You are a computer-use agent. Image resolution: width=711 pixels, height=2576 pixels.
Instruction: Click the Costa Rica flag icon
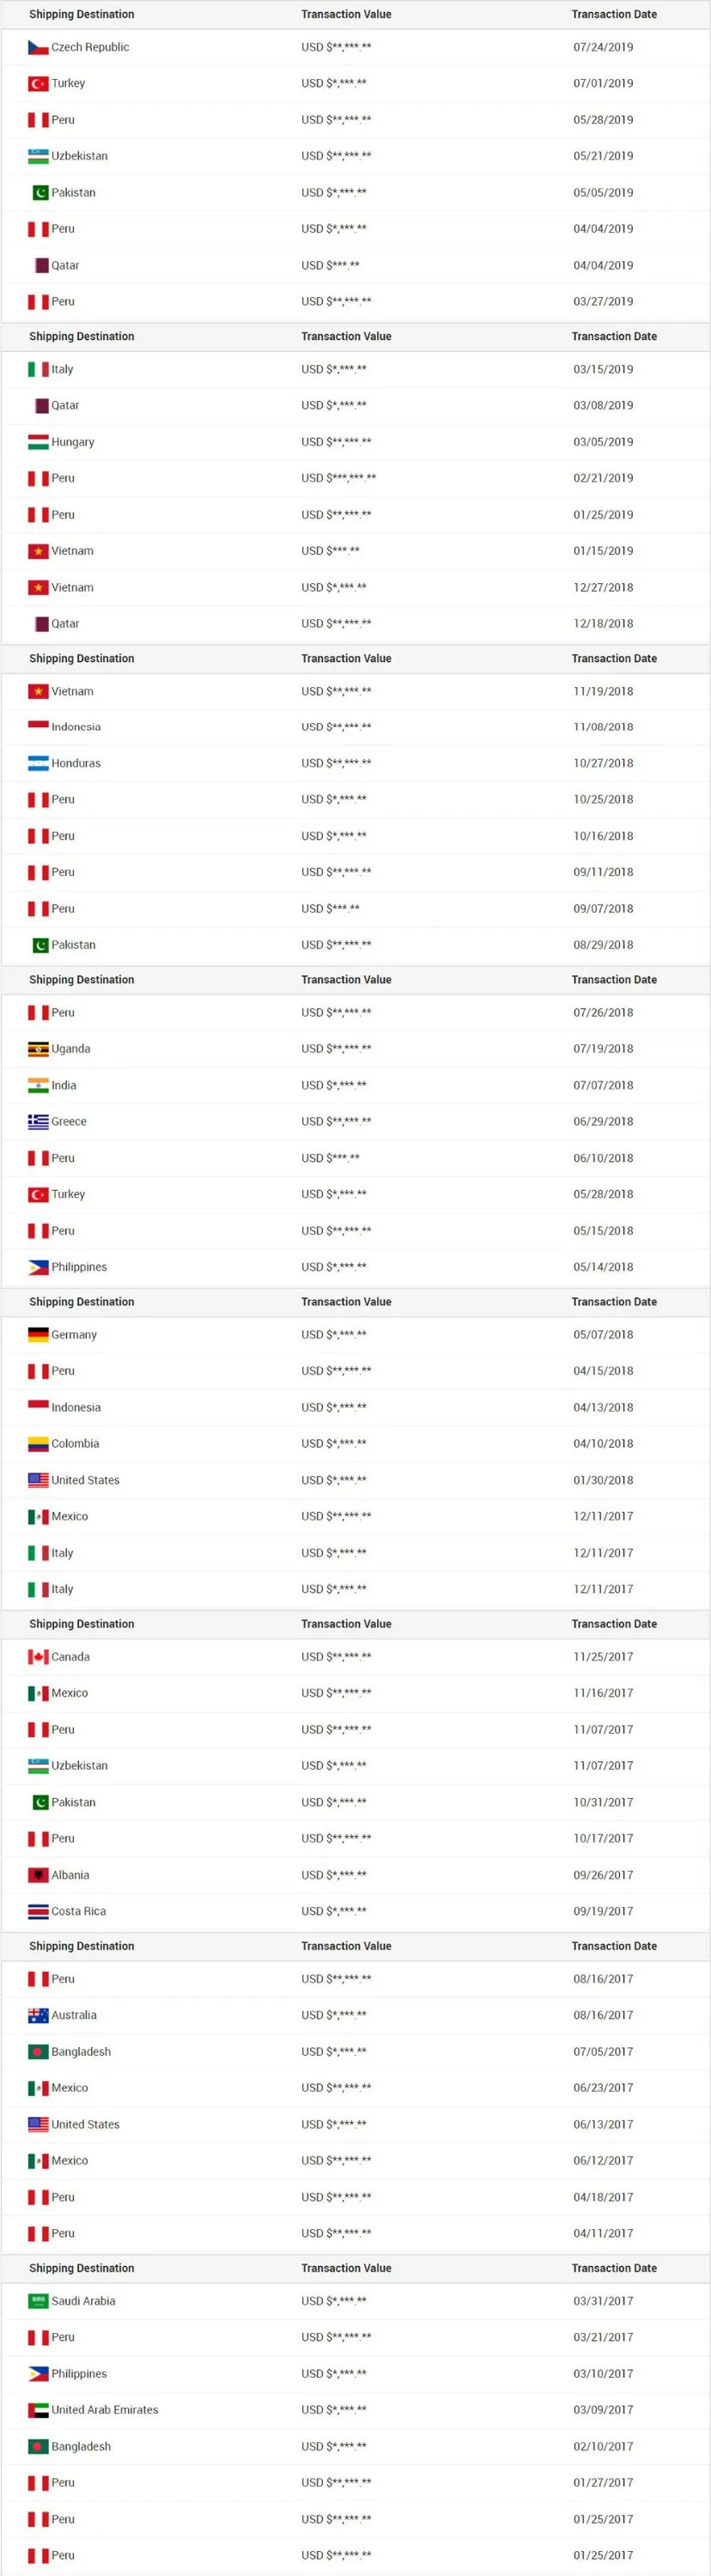(x=38, y=1911)
